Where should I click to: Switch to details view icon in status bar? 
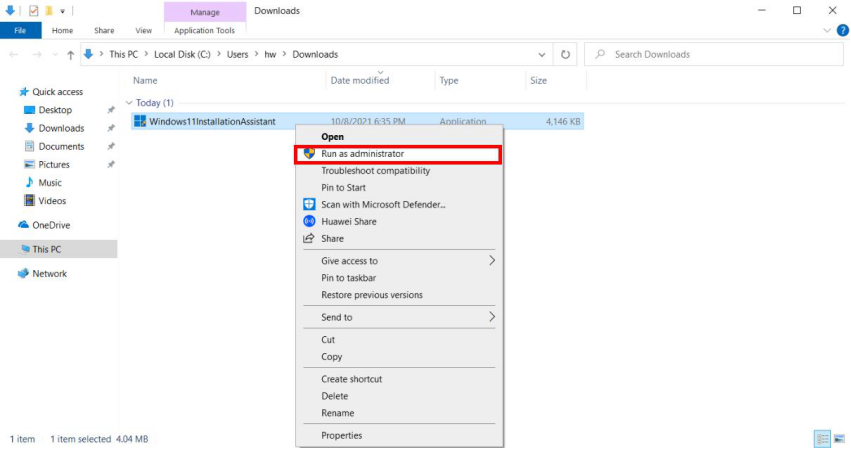click(822, 438)
